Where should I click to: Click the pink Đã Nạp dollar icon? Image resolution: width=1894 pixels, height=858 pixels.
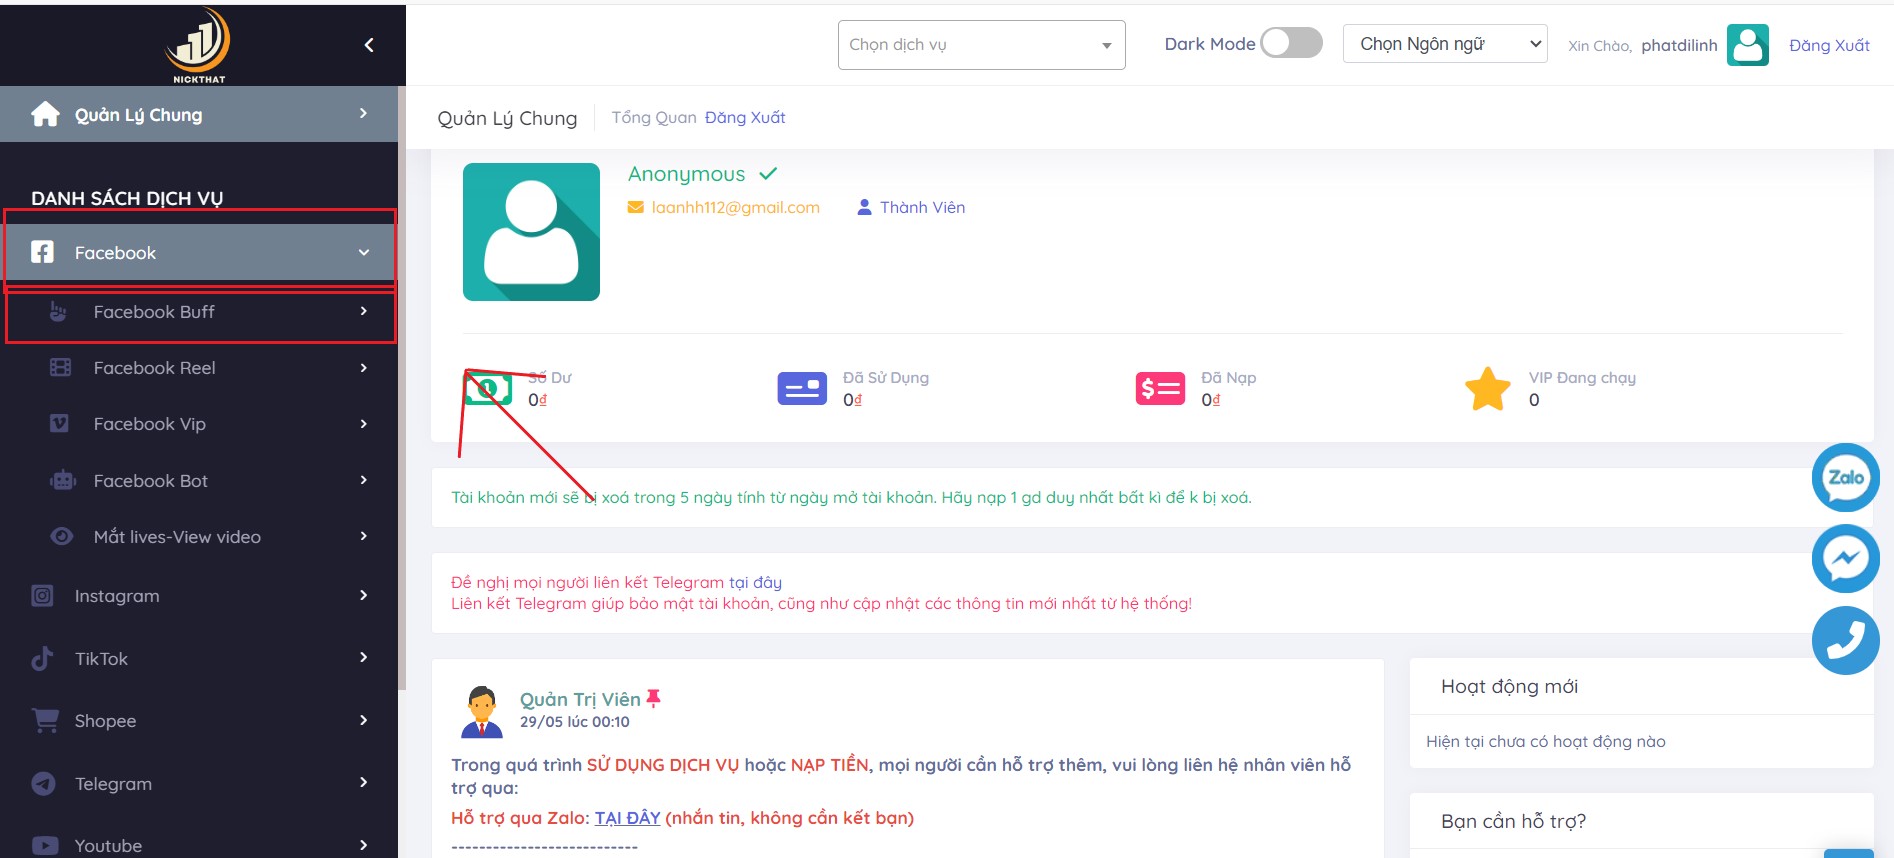[1160, 388]
